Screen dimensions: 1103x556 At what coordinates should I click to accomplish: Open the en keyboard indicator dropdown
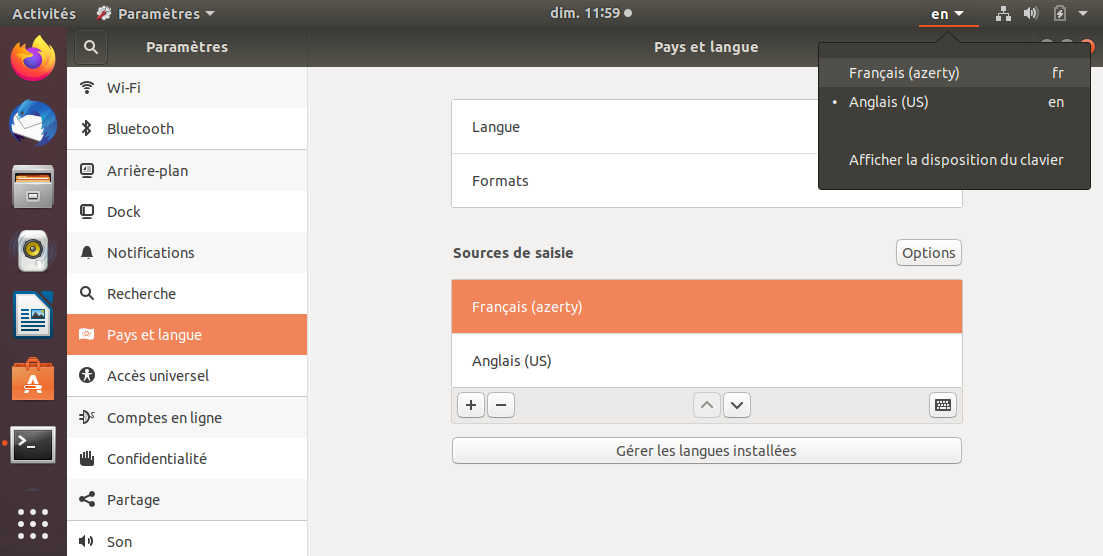[x=947, y=14]
